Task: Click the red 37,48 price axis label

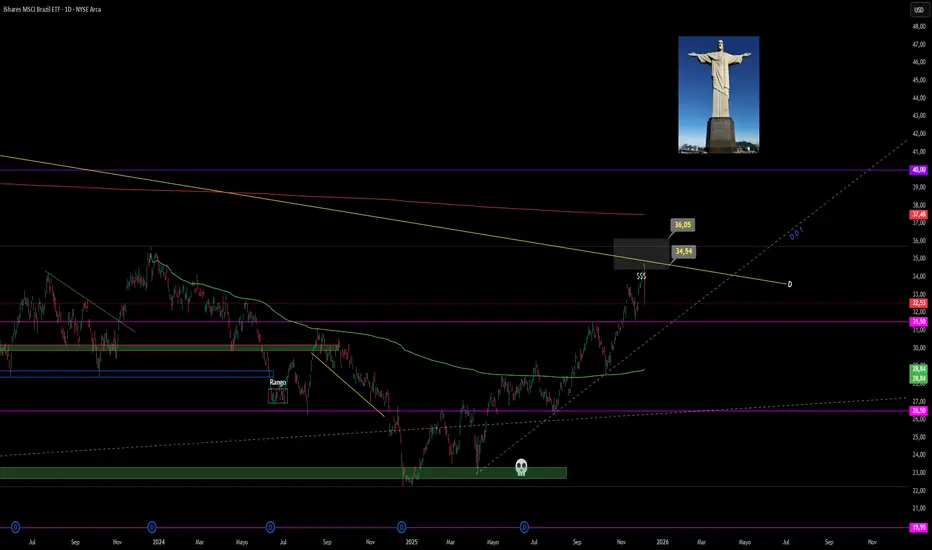Action: 918,214
